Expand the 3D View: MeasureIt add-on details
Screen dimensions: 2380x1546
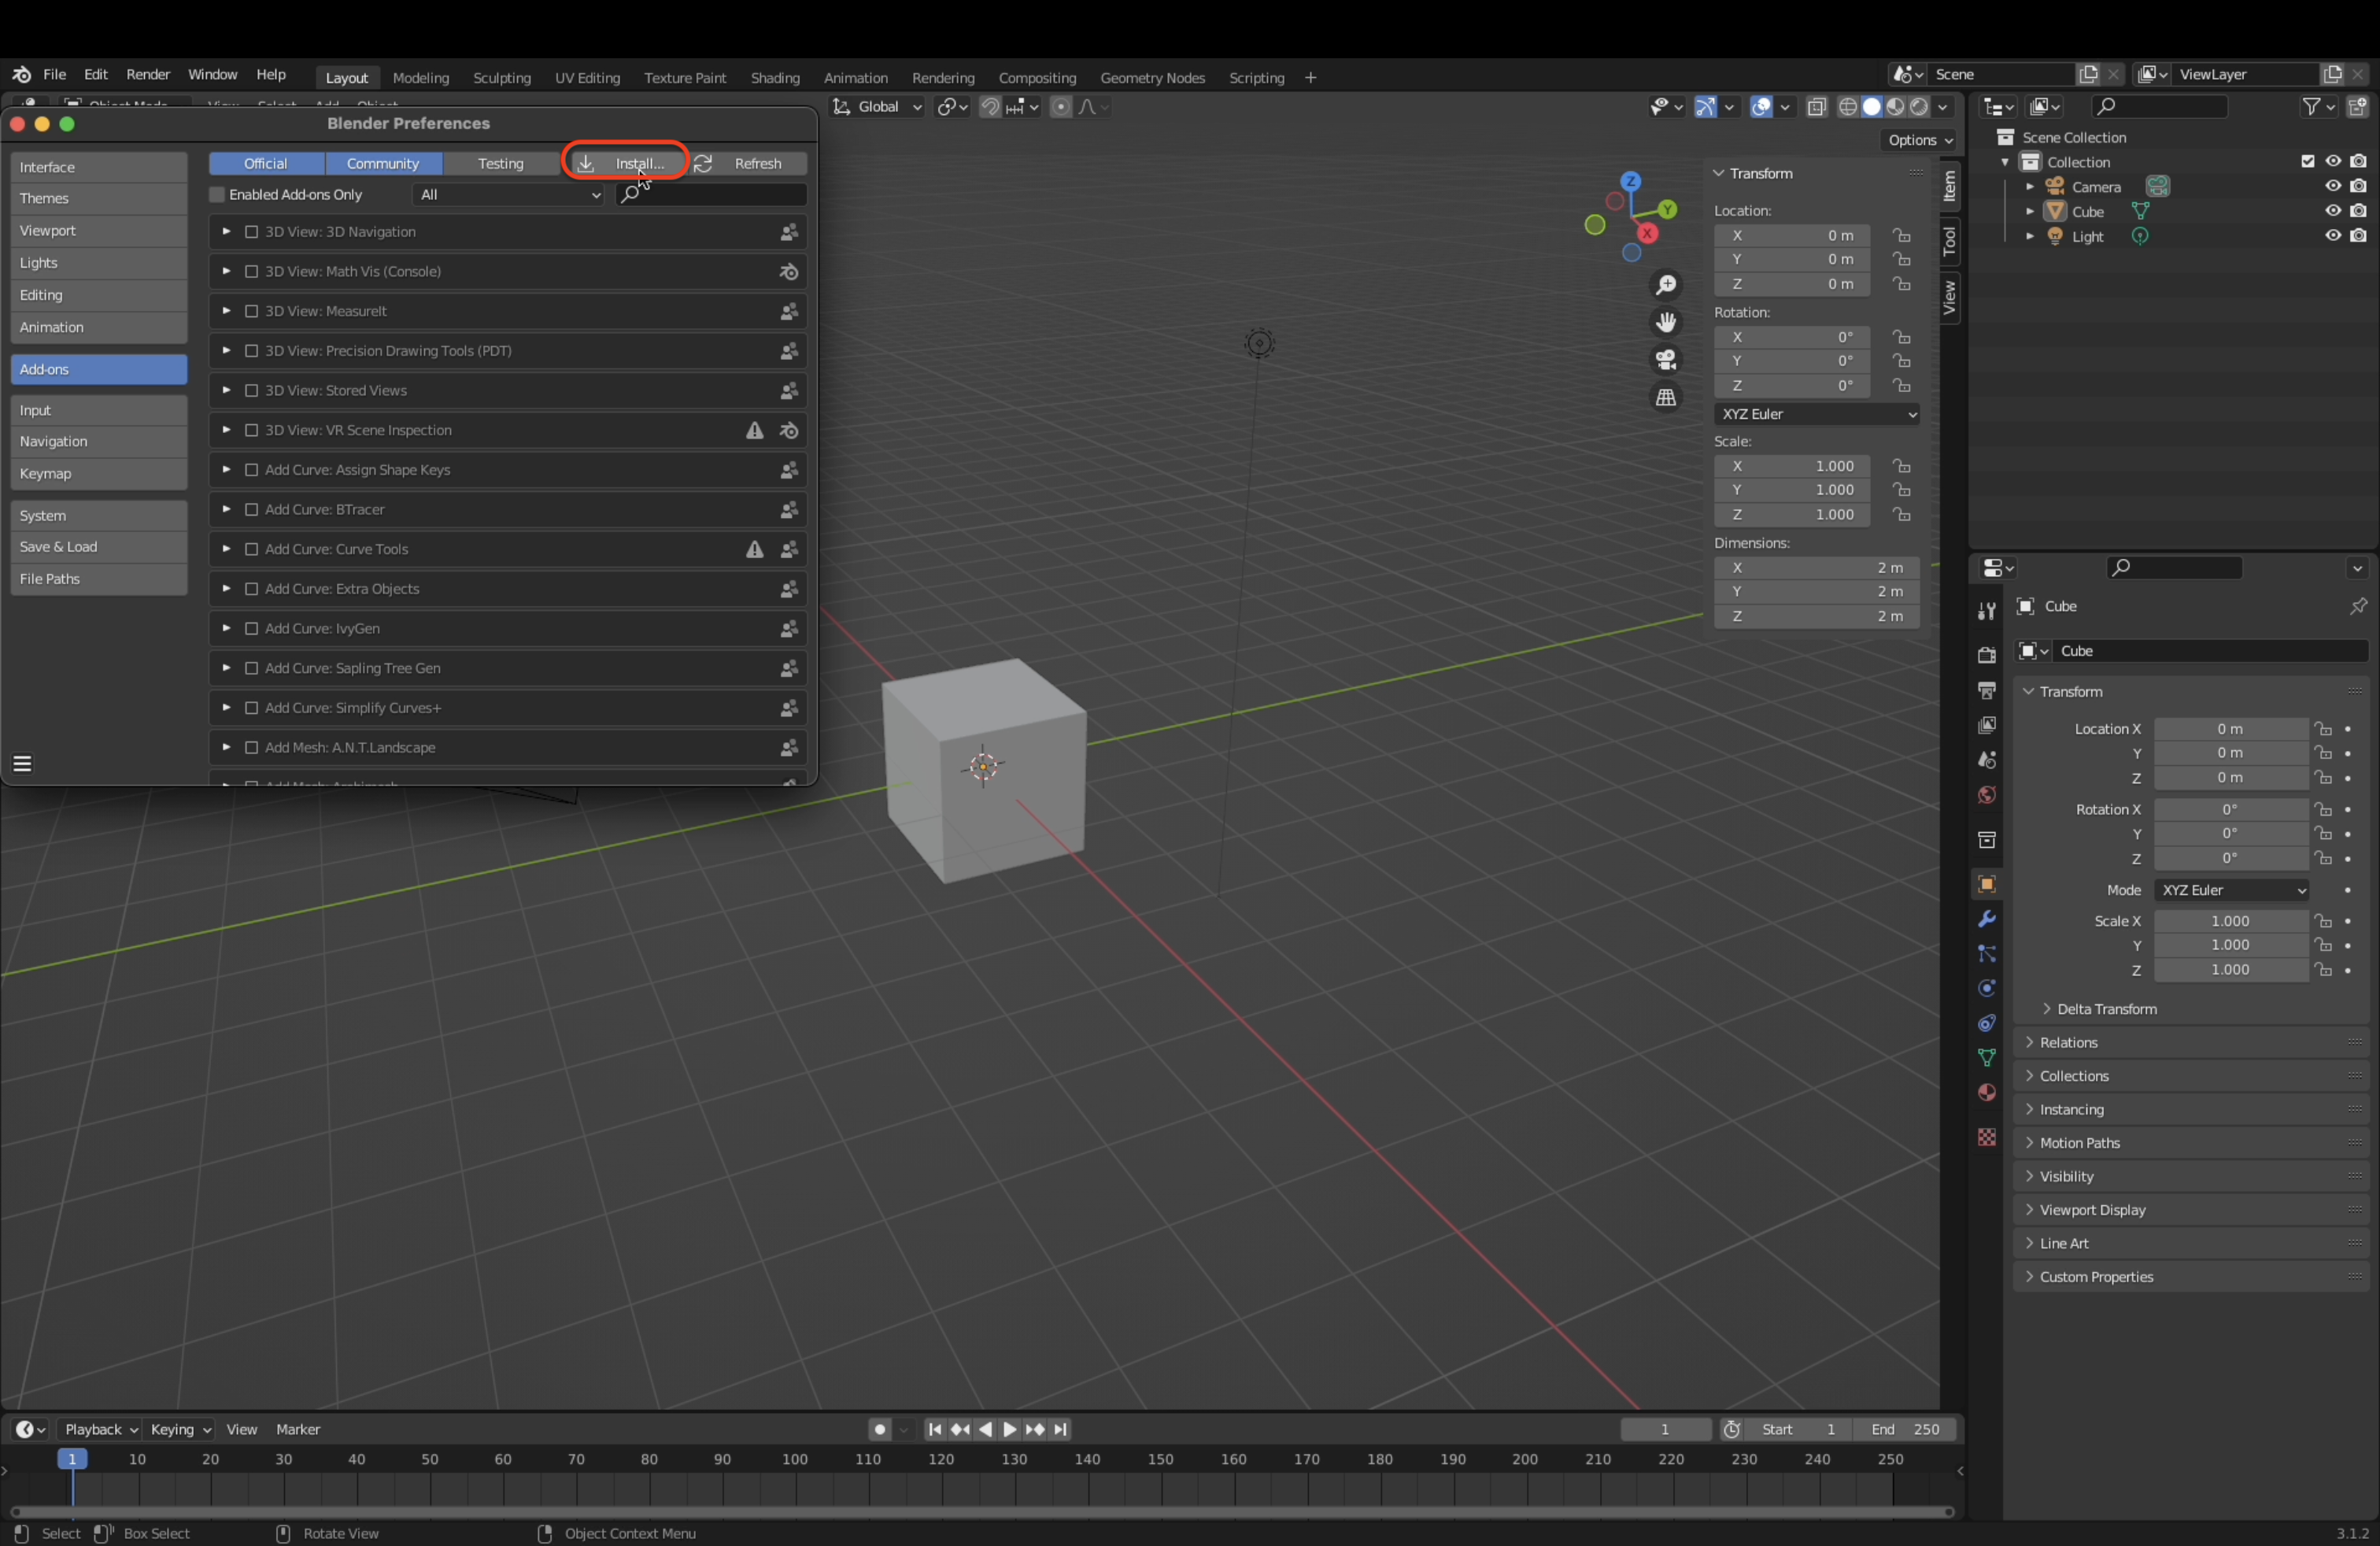[x=226, y=311]
